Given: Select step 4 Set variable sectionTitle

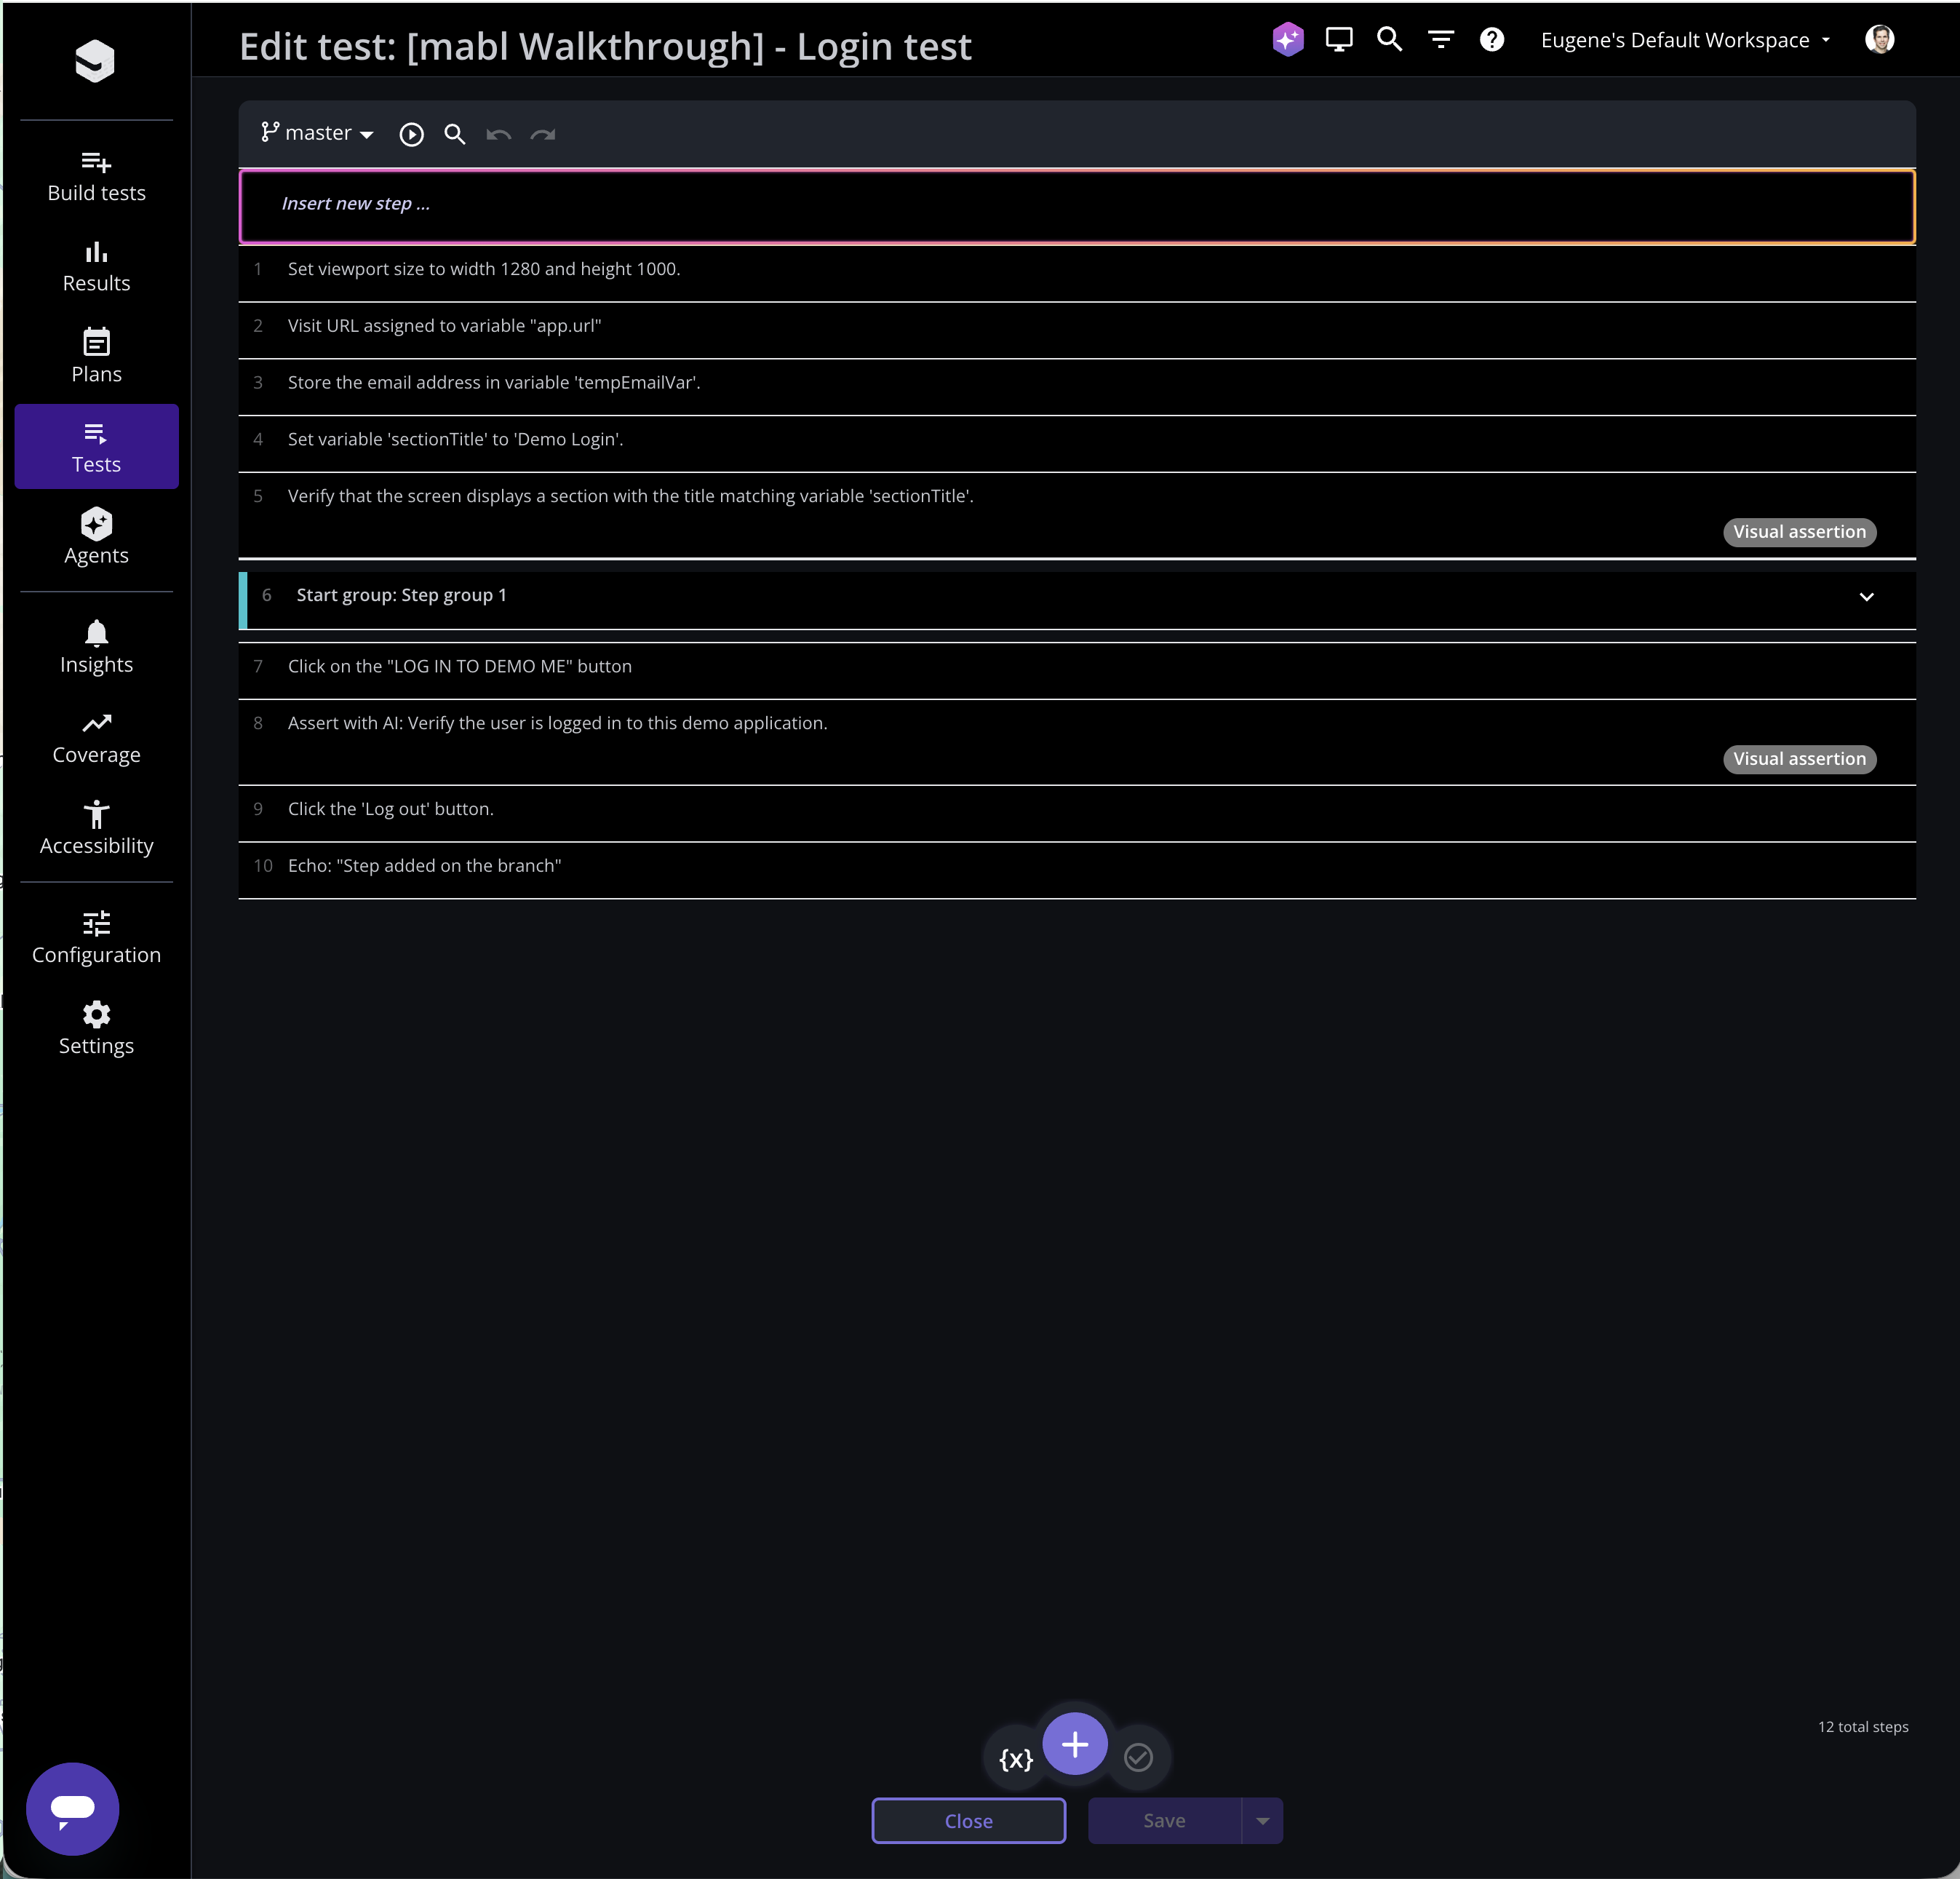Looking at the screenshot, I should point(1077,443).
